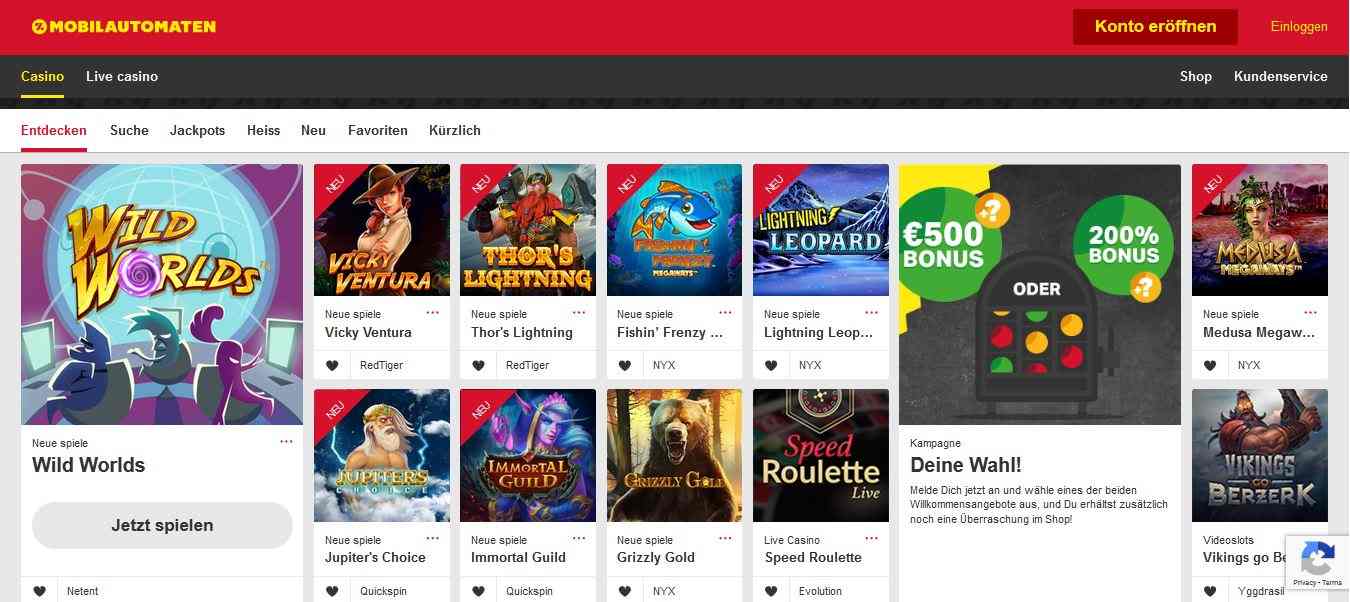The image size is (1350, 602).
Task: Switch to the Live casino tab
Action: coord(122,76)
